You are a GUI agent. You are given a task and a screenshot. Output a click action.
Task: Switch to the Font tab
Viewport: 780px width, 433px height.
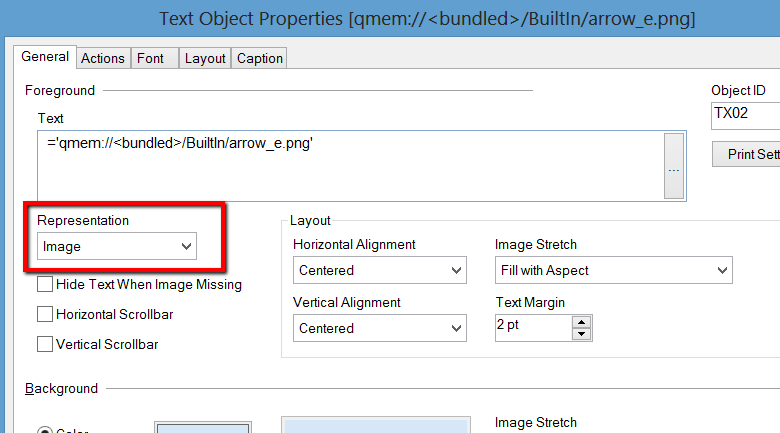coord(151,58)
